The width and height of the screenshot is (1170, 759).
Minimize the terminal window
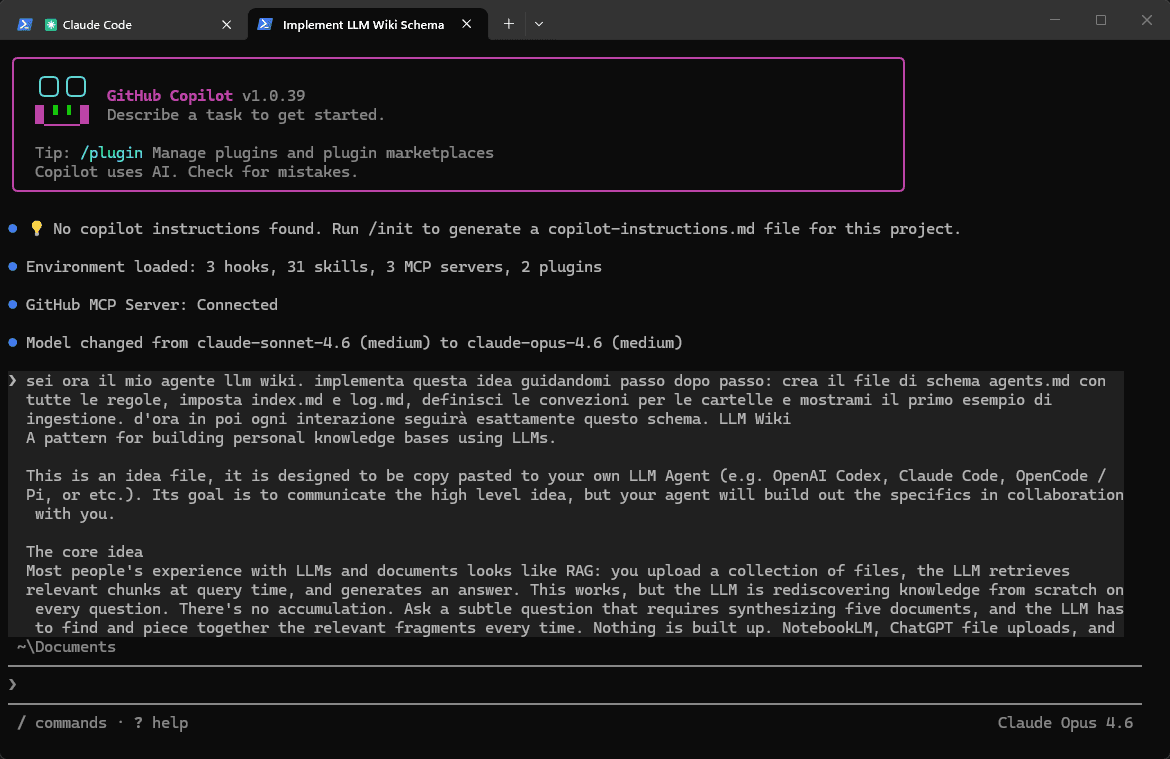1055,20
